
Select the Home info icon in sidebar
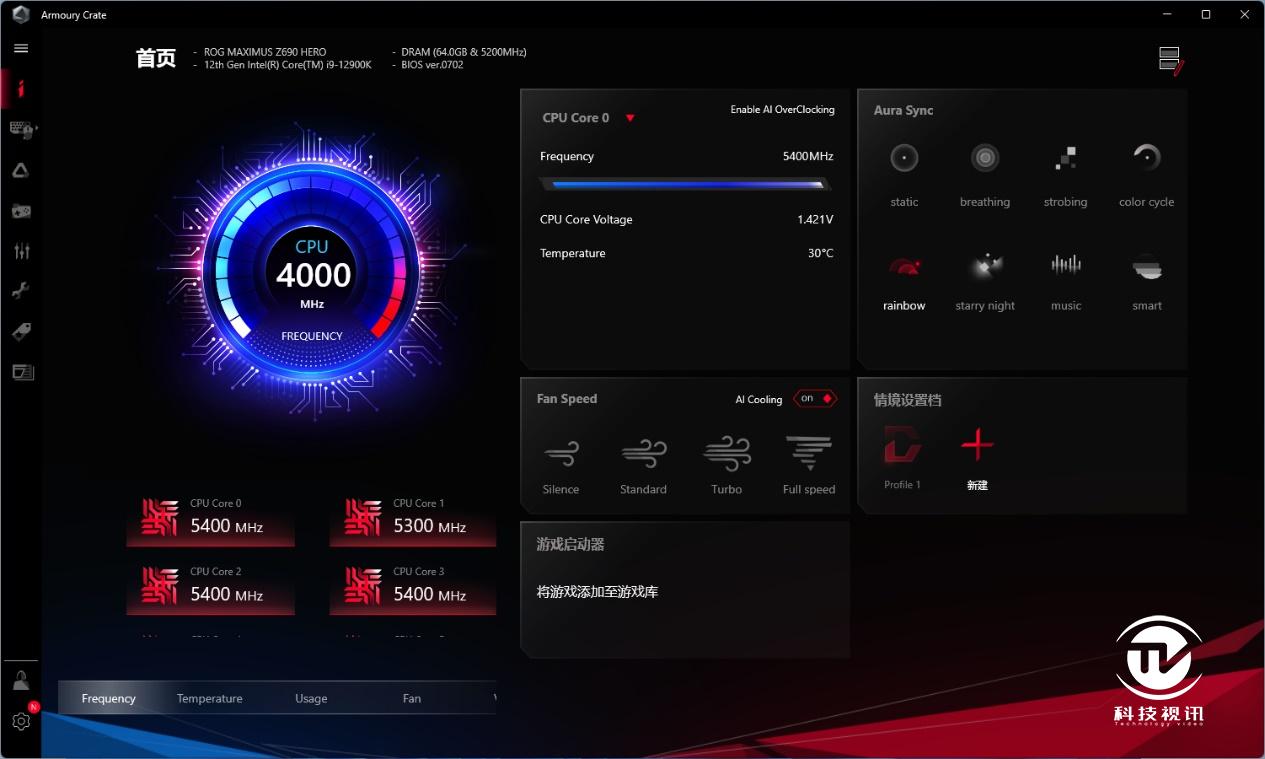point(21,89)
